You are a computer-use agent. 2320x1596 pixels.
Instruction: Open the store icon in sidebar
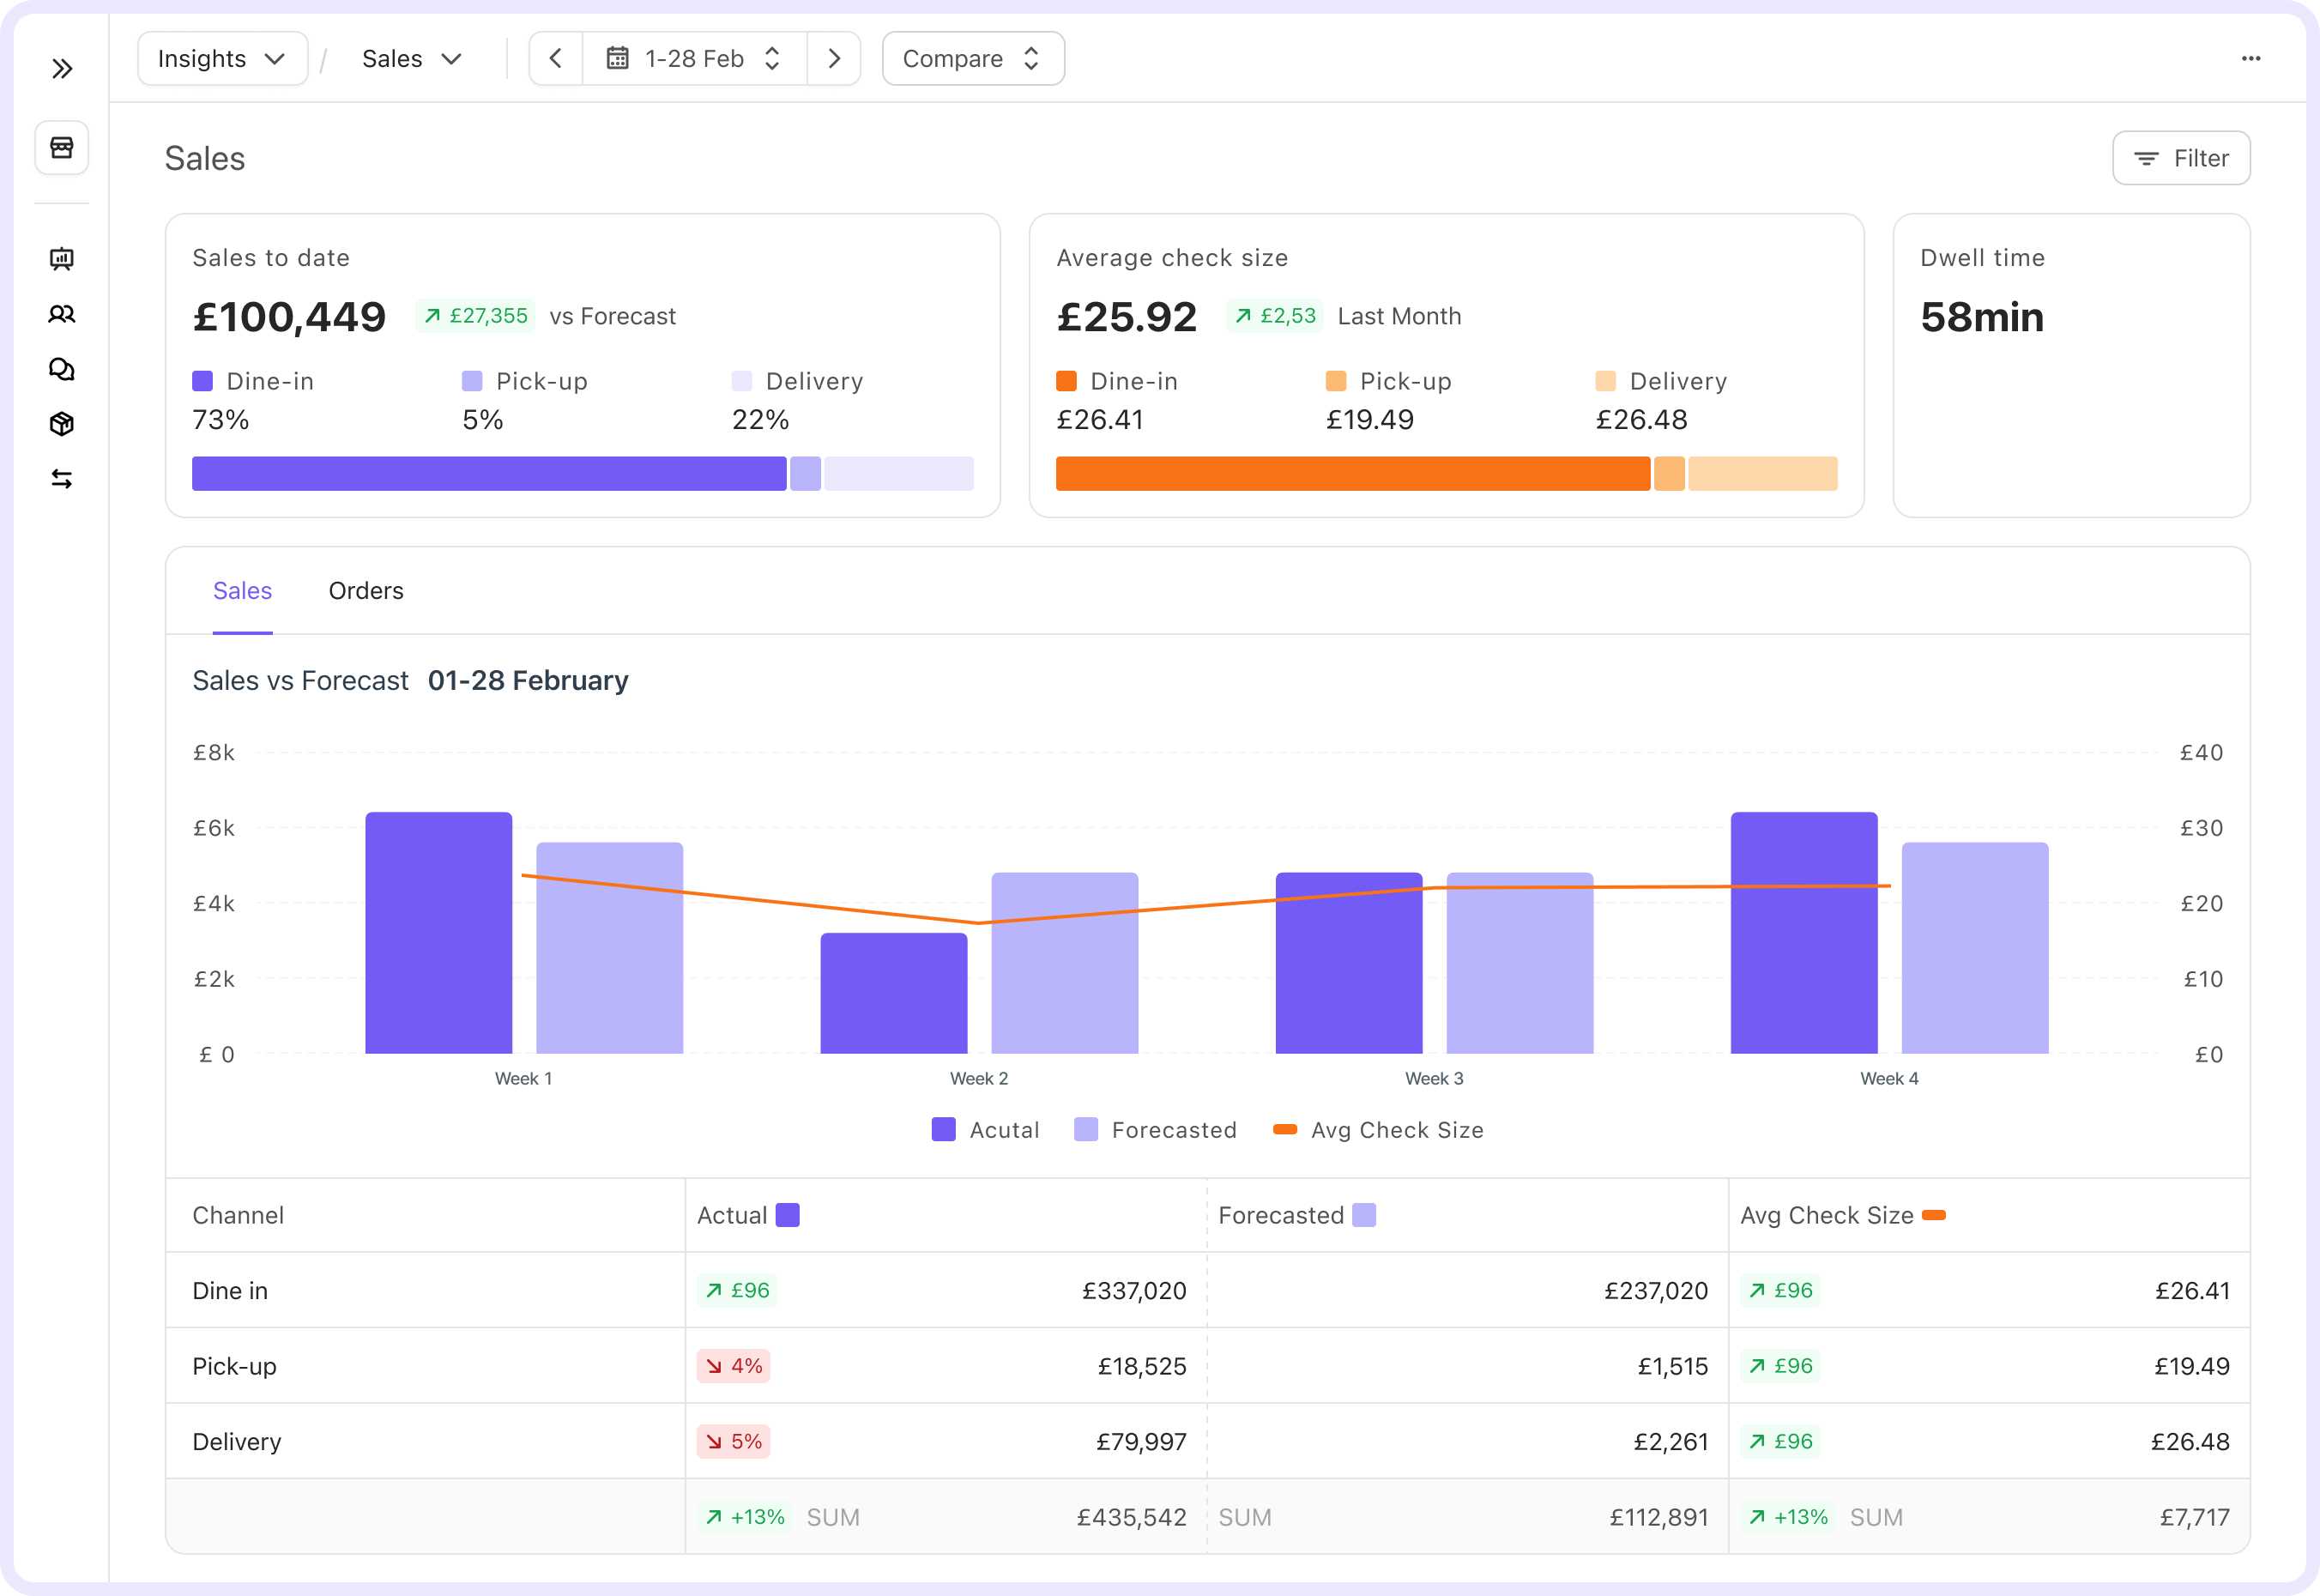pyautogui.click(x=62, y=148)
